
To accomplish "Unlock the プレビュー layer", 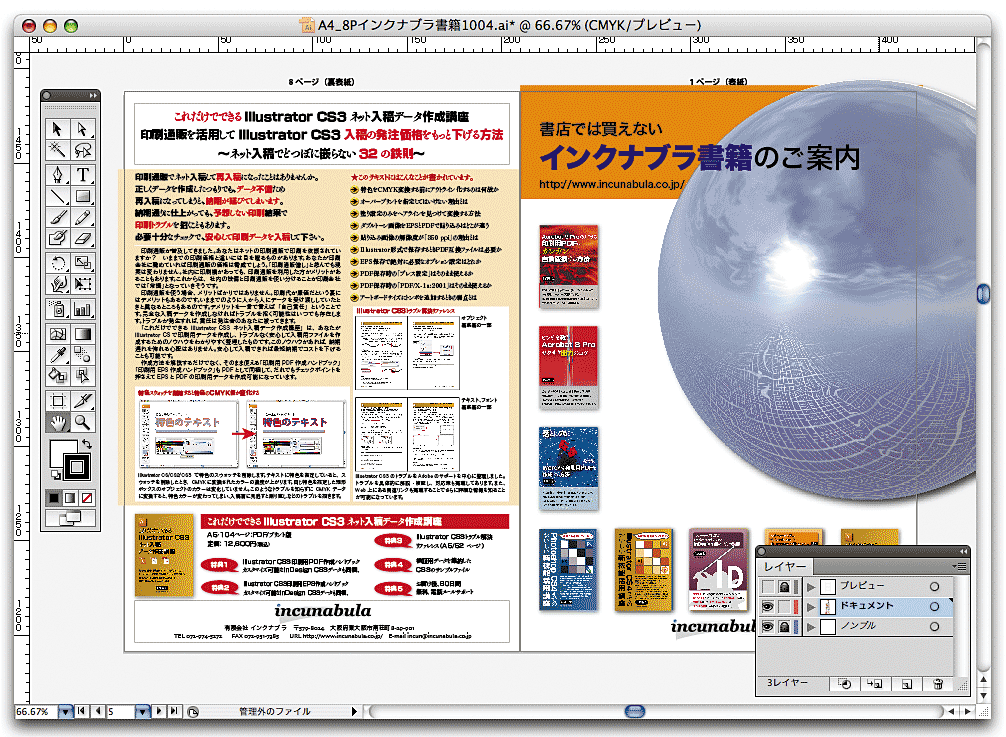I will point(784,586).
